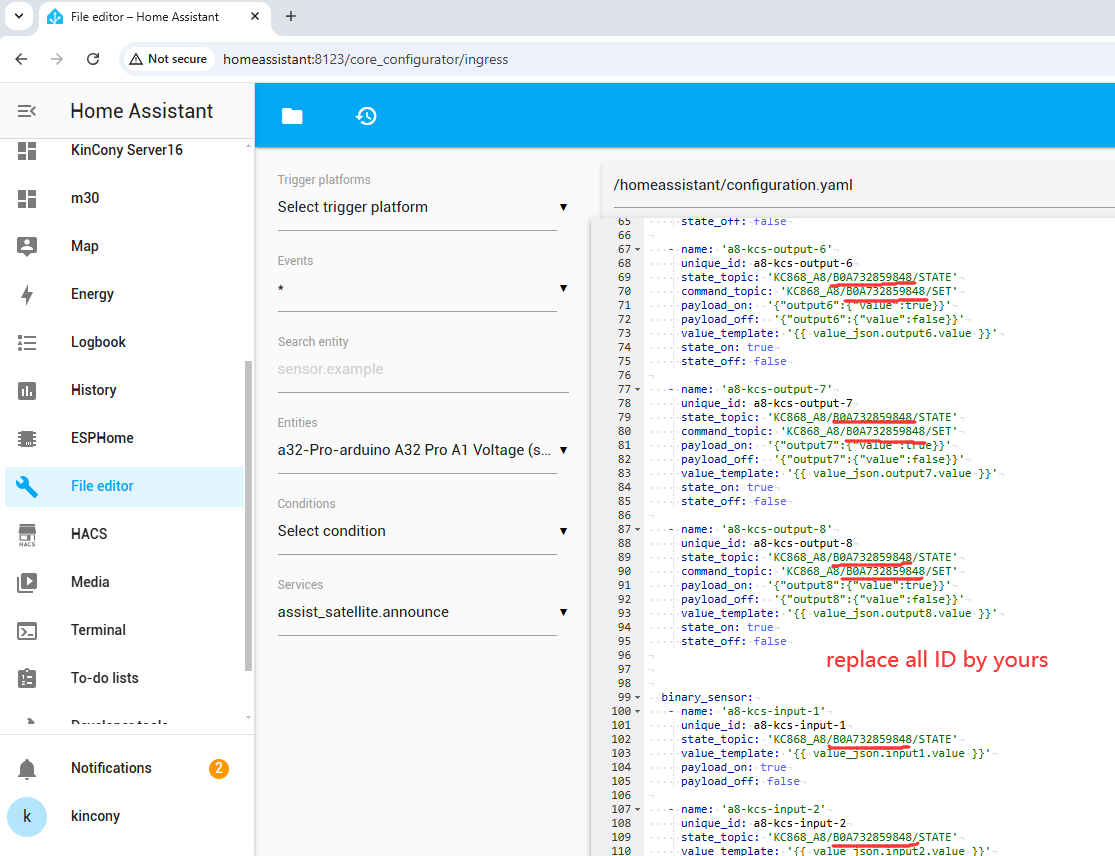Open a new browser tab
1115x856 pixels.
[291, 16]
